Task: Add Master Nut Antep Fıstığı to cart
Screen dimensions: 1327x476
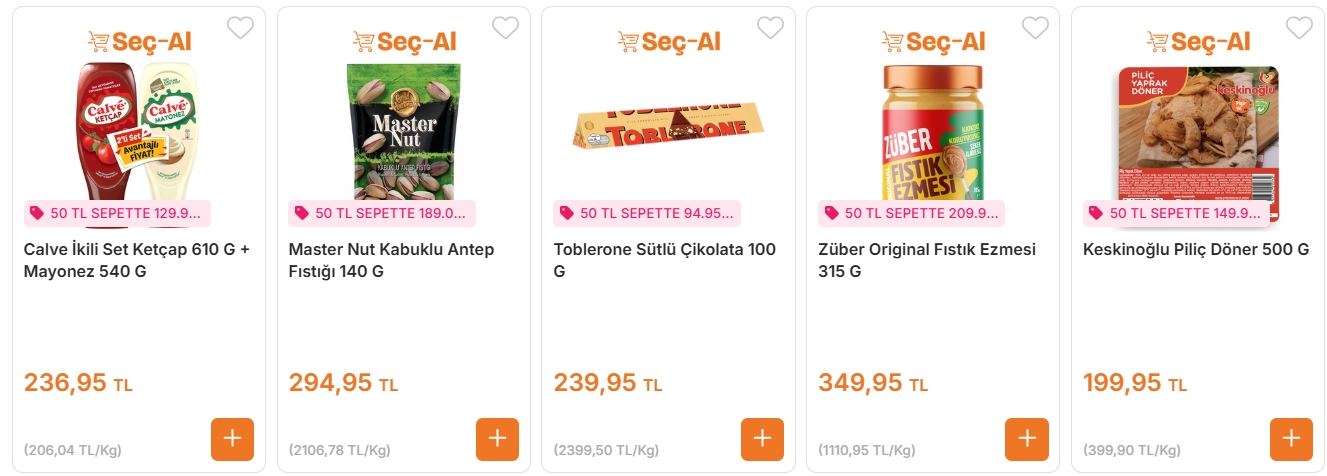Action: tap(497, 439)
